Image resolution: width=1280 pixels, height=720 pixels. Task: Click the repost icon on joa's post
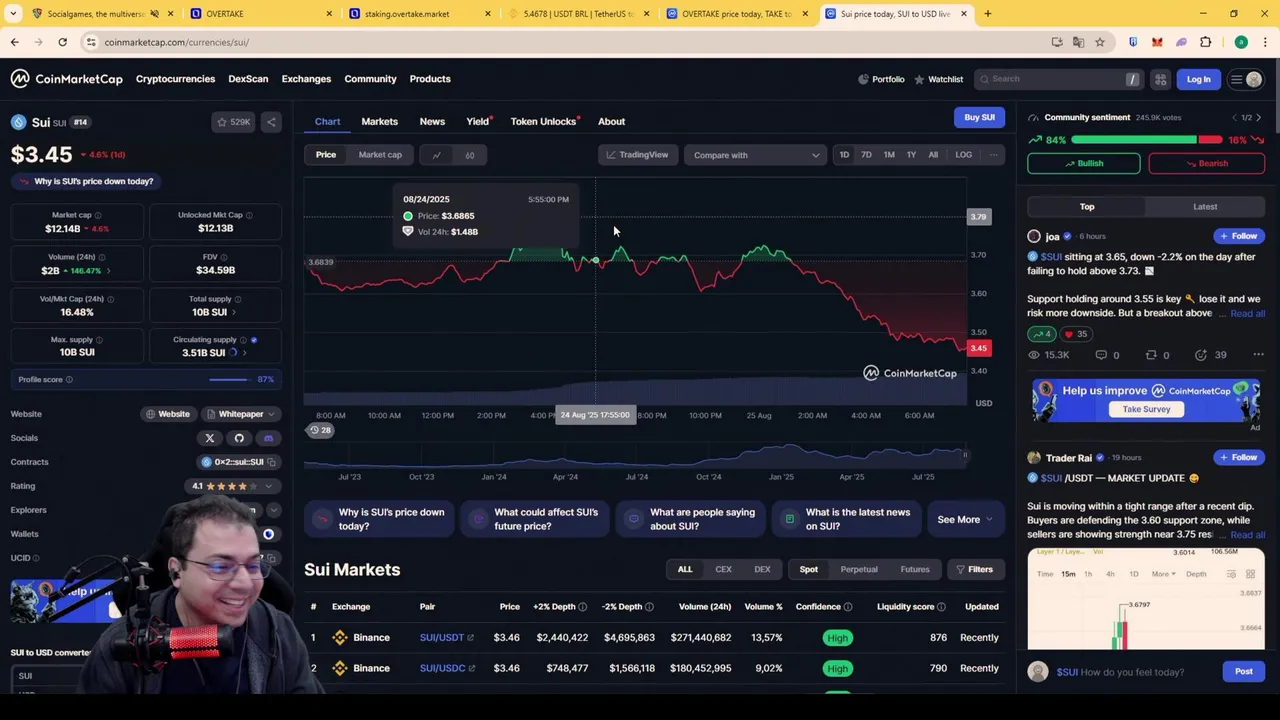point(1151,355)
